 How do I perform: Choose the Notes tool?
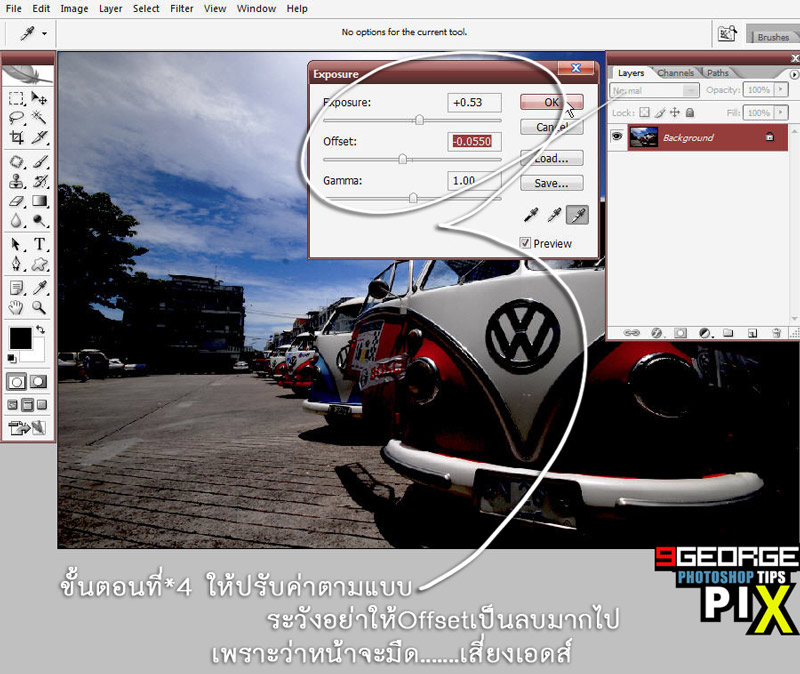tap(16, 288)
